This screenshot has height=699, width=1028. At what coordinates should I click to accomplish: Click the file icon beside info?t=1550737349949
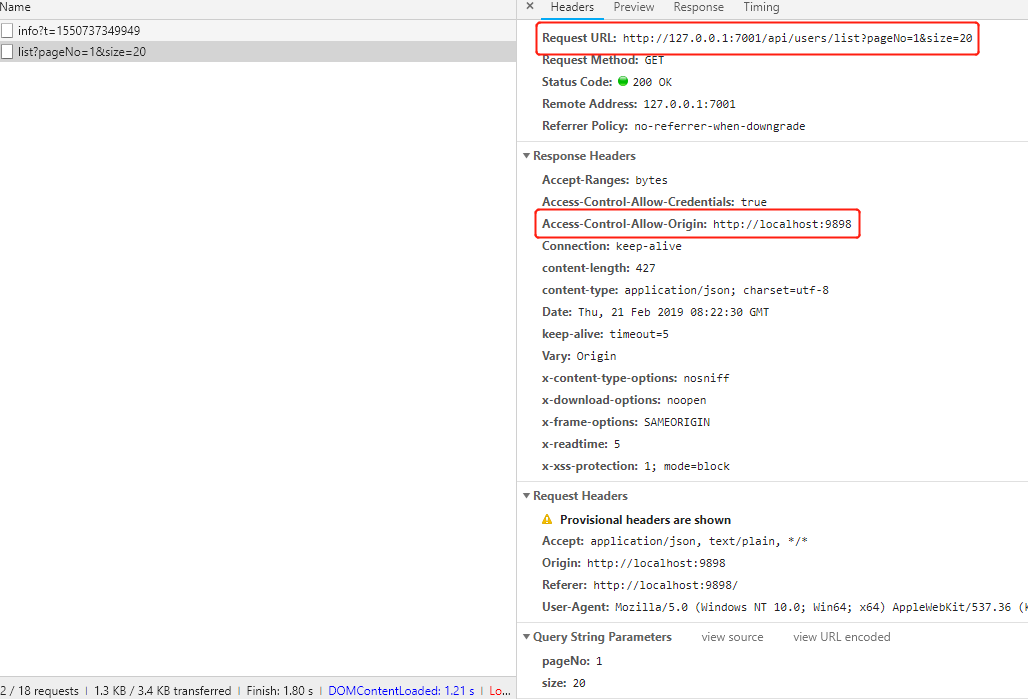click(7, 31)
